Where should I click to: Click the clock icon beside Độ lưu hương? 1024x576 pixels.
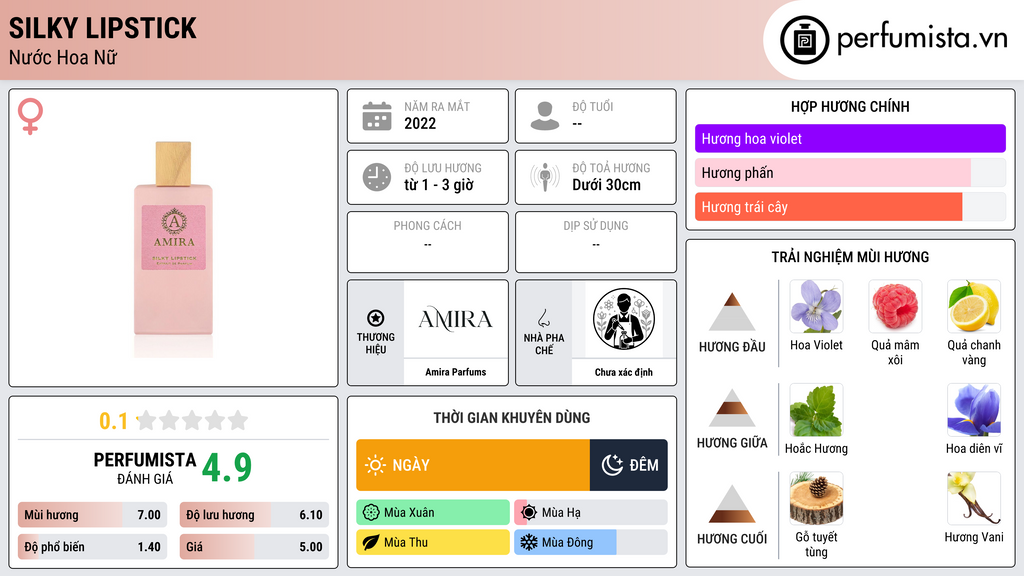tap(377, 177)
